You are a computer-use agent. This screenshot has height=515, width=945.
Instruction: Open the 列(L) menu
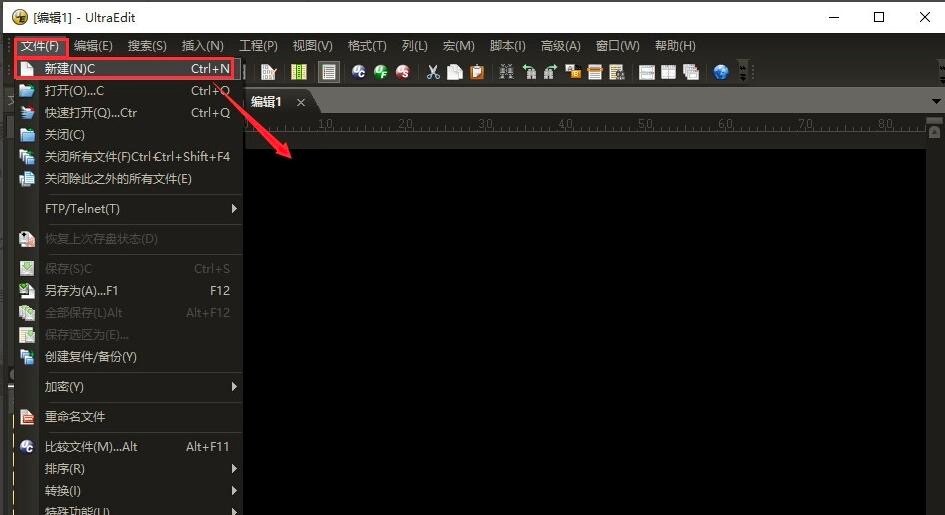415,46
